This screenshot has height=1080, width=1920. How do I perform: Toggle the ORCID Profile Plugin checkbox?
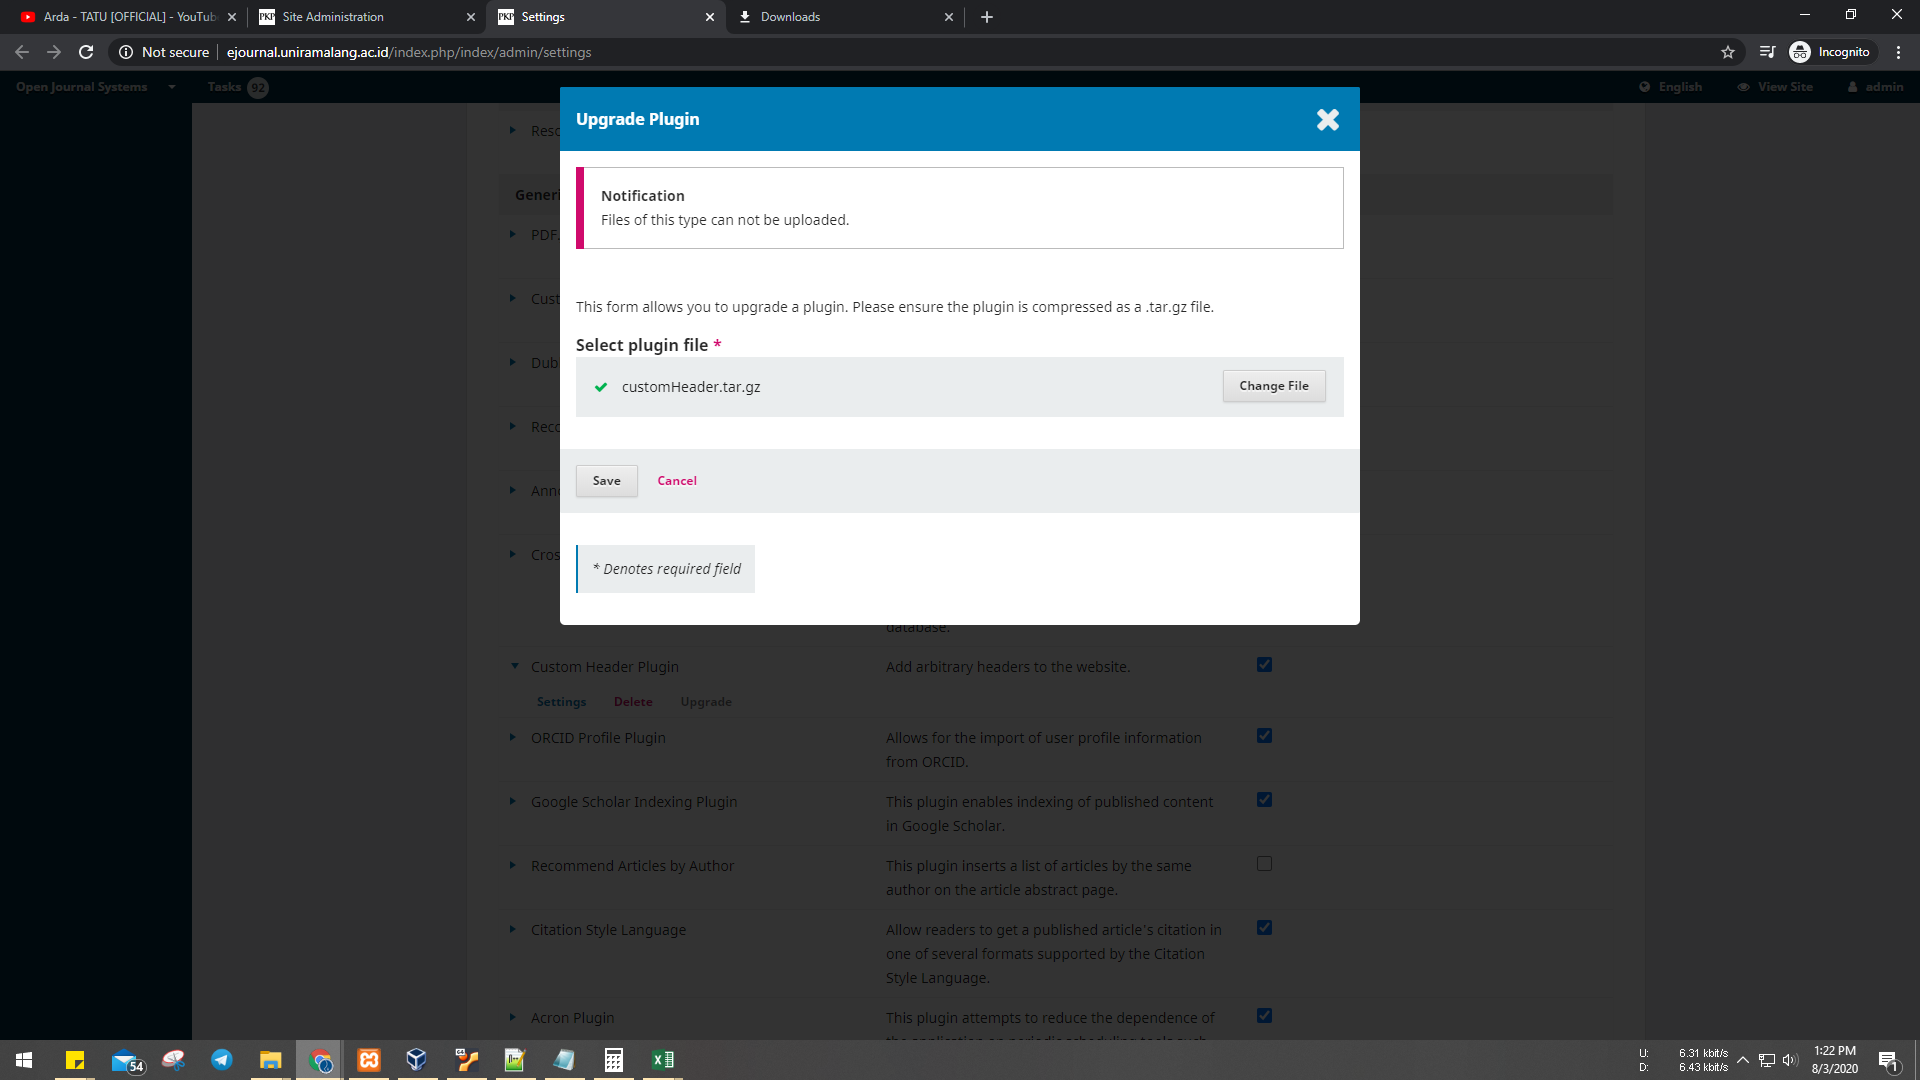click(x=1264, y=736)
